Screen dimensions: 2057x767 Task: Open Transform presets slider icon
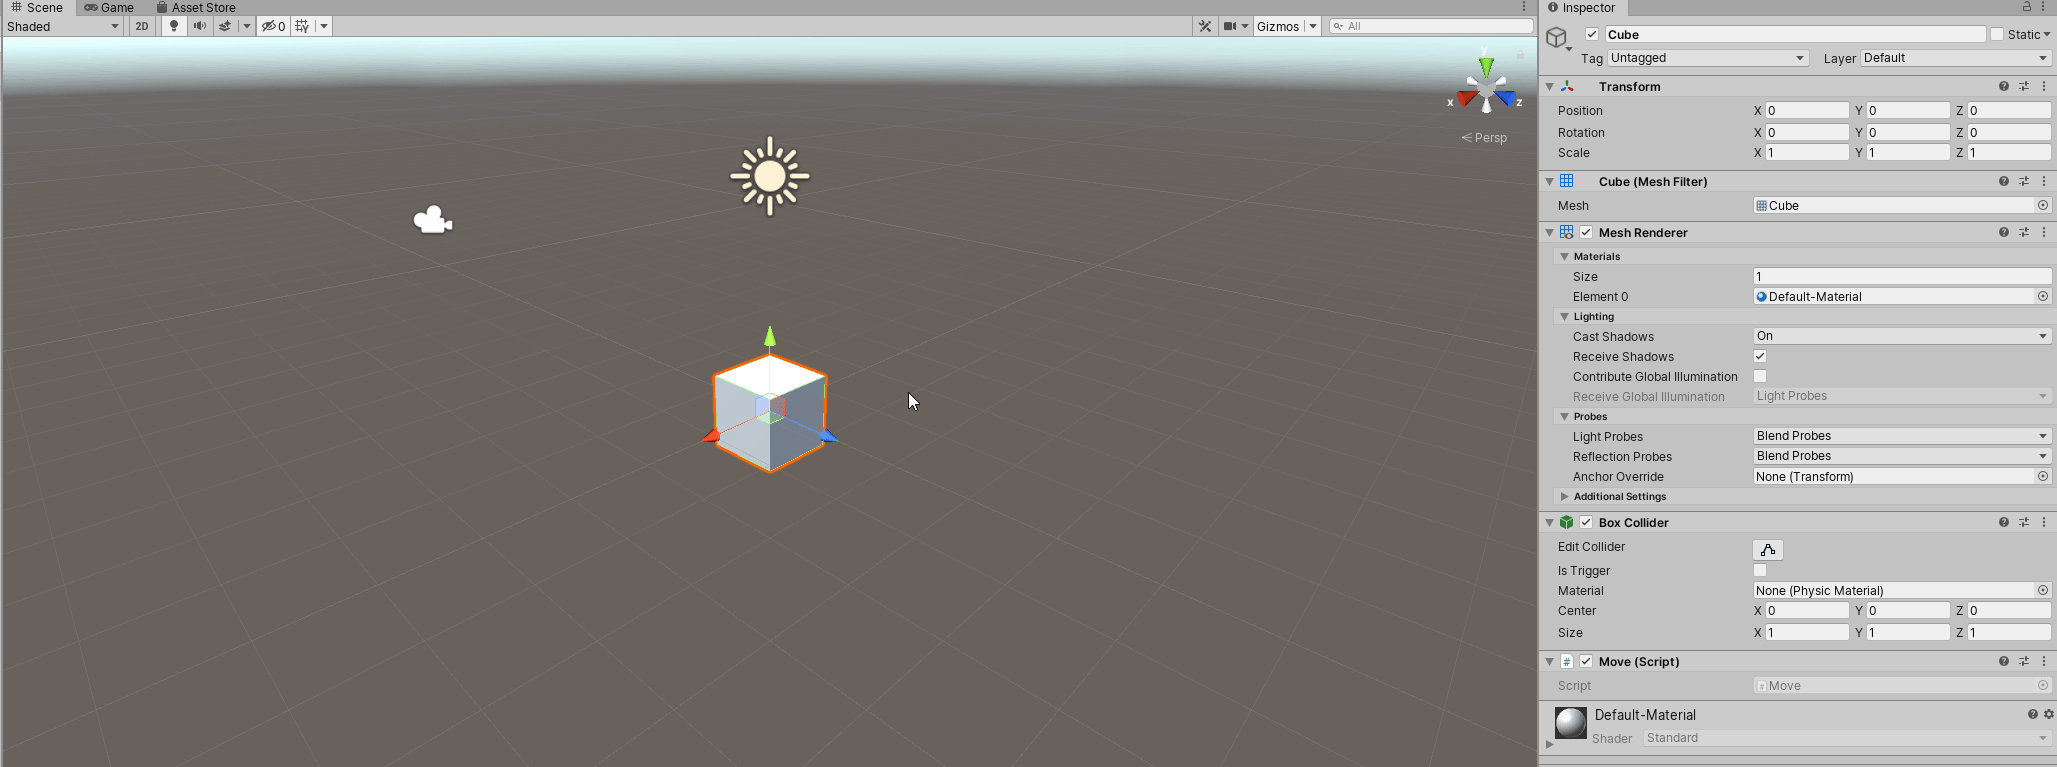click(2024, 86)
